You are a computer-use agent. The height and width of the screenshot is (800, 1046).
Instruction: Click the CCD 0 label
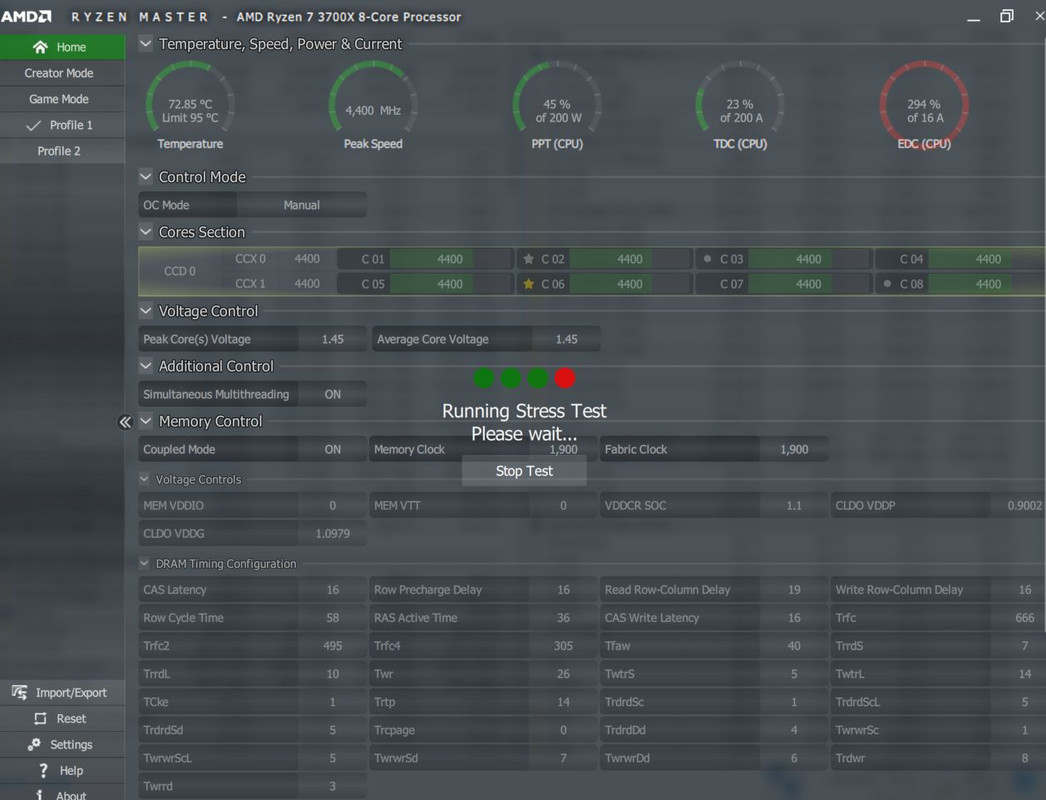[180, 272]
